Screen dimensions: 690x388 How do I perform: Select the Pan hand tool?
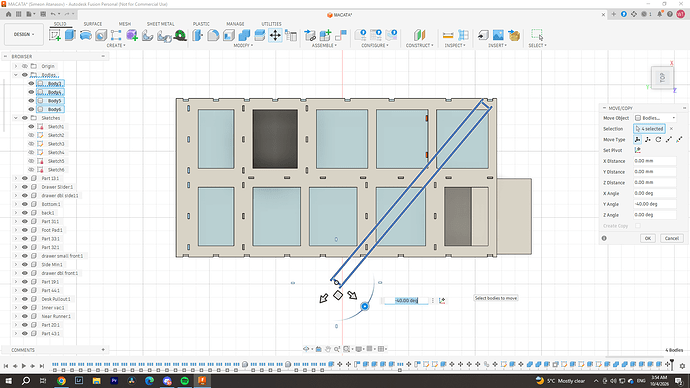click(x=328, y=349)
